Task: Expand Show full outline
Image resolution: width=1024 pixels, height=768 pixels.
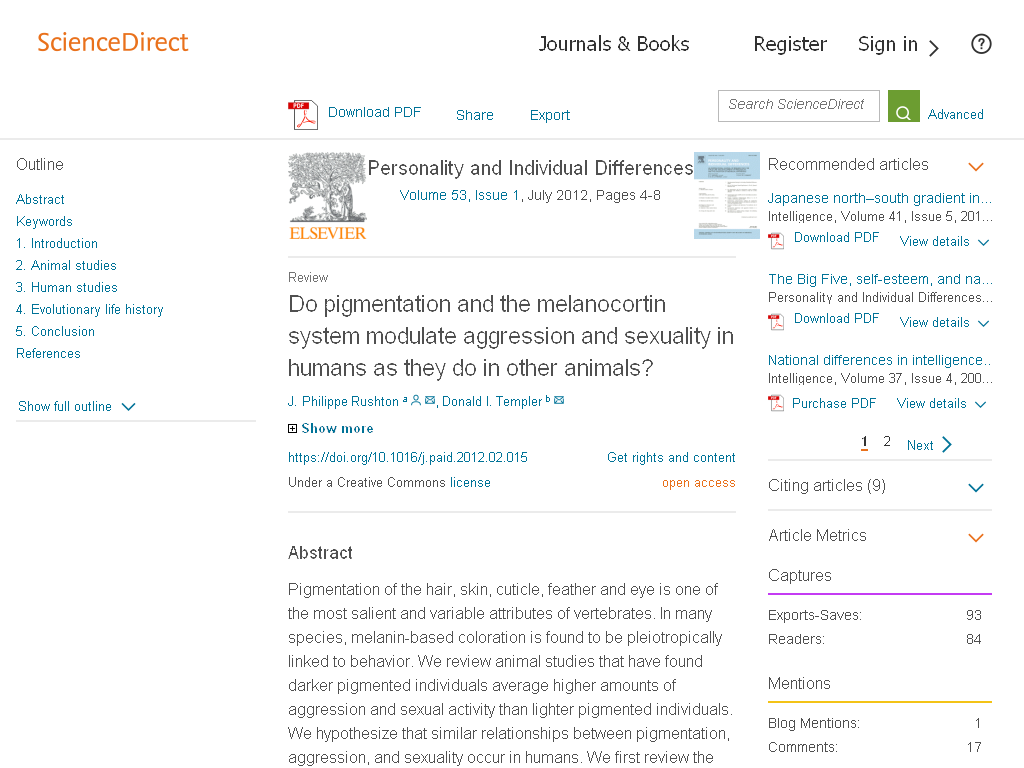Action: click(x=76, y=406)
